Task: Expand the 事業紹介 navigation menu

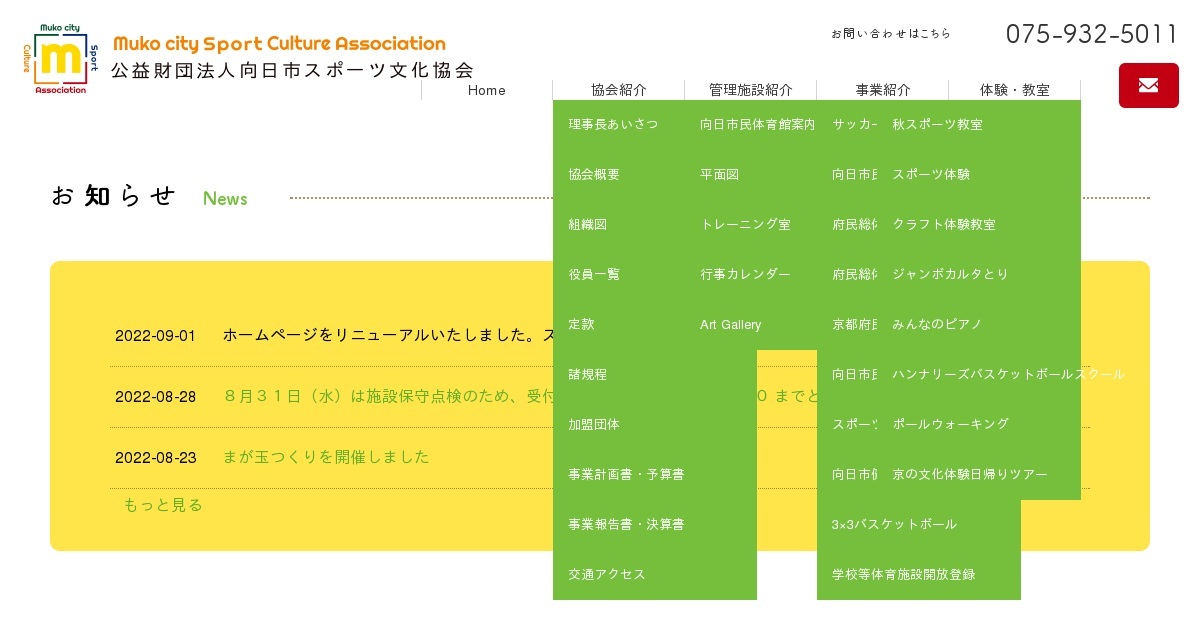Action: coord(882,90)
